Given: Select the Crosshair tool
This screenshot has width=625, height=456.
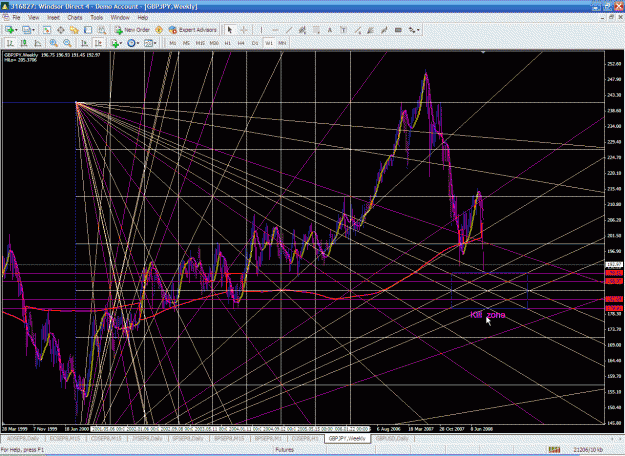Looking at the screenshot, I should [244, 30].
